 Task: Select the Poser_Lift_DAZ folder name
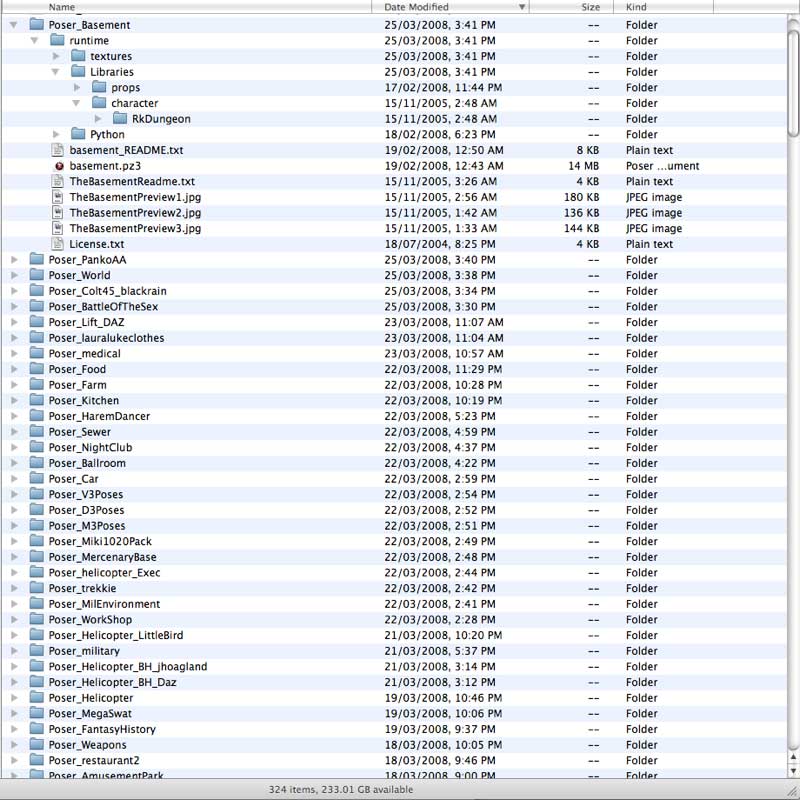point(86,322)
